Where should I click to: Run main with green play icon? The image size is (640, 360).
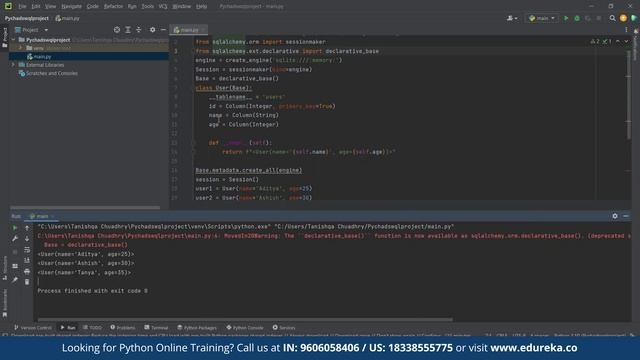pyautogui.click(x=566, y=18)
